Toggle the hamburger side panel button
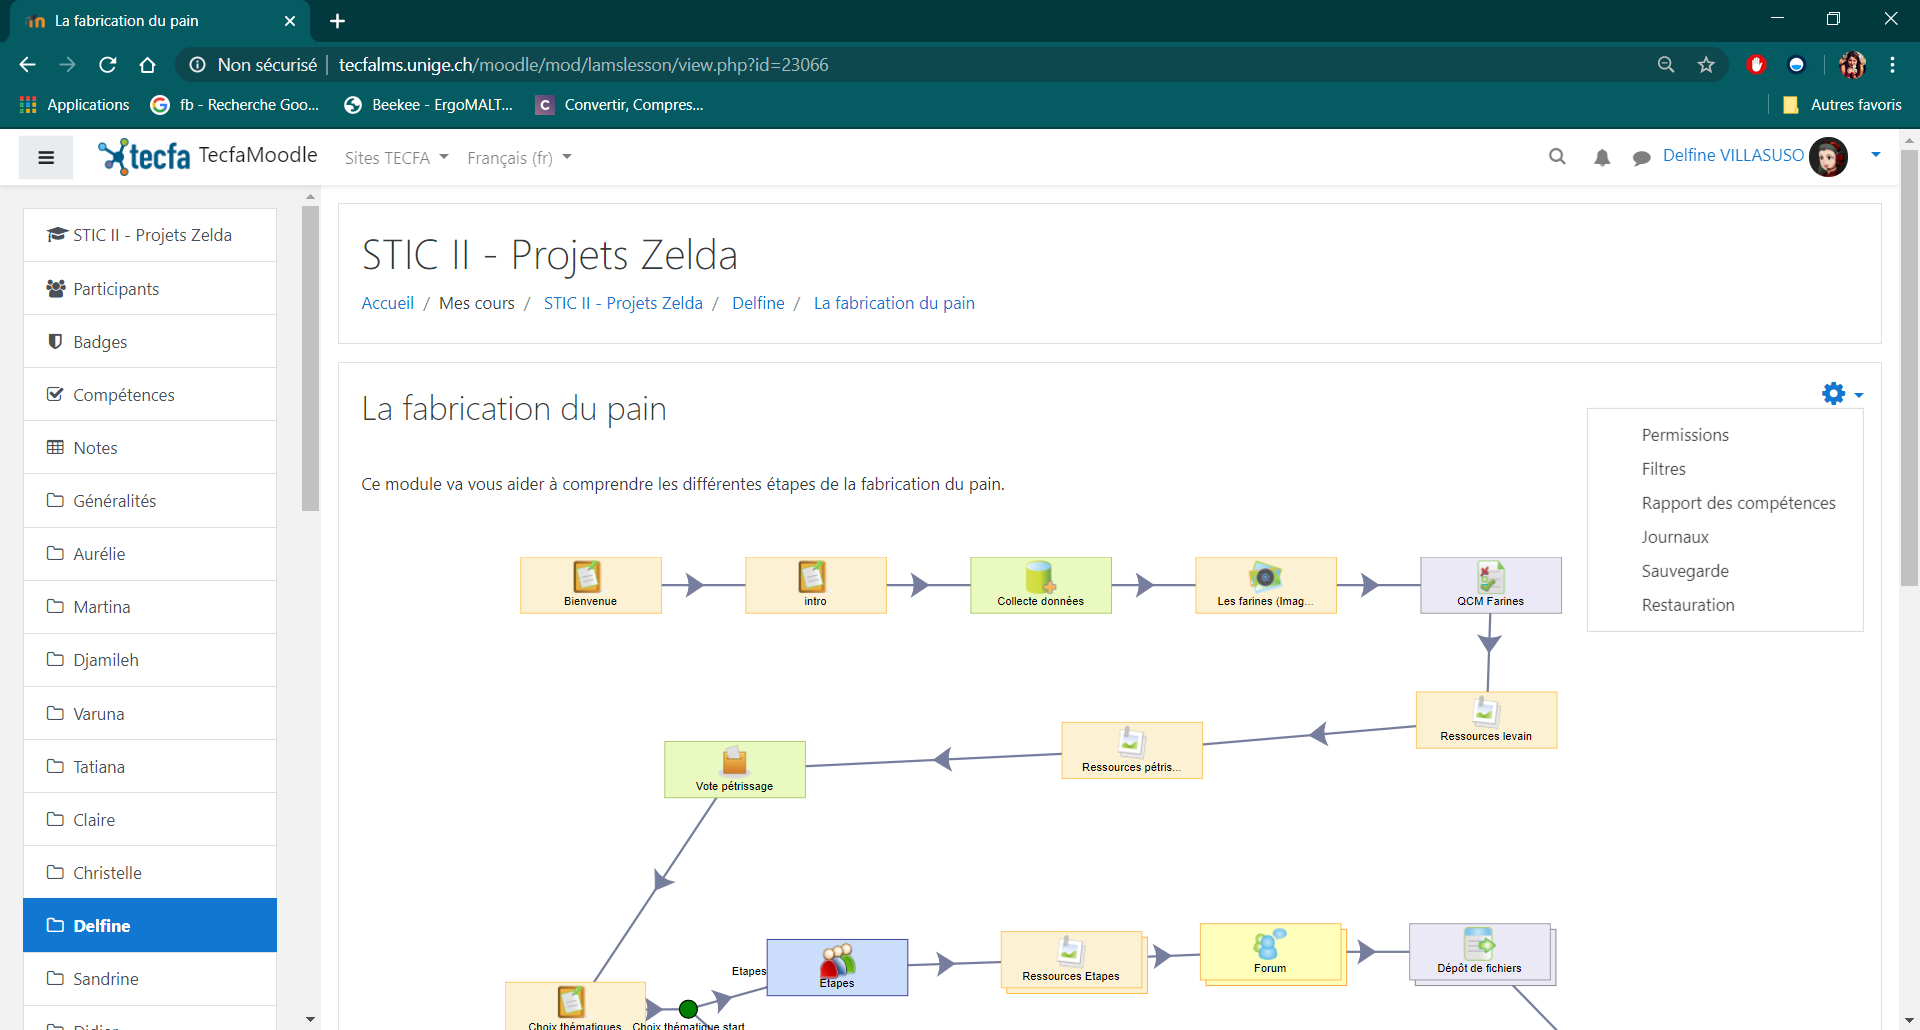This screenshot has width=1920, height=1030. point(46,157)
